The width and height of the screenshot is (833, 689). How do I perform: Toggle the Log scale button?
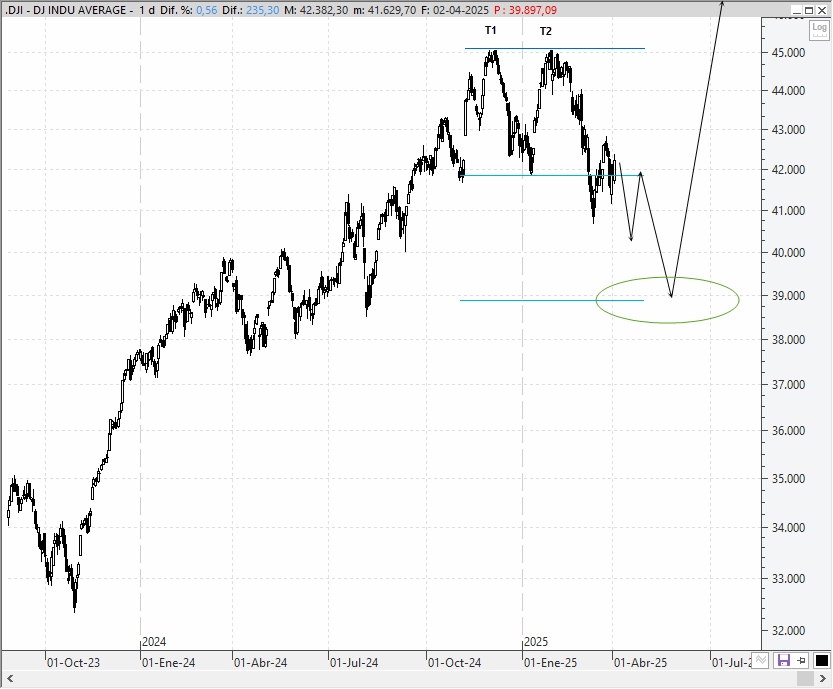tap(819, 30)
